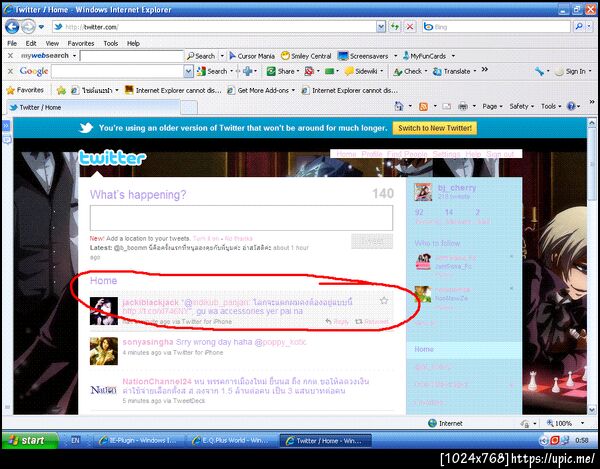Open Smiley Central toolbar item

click(306, 56)
